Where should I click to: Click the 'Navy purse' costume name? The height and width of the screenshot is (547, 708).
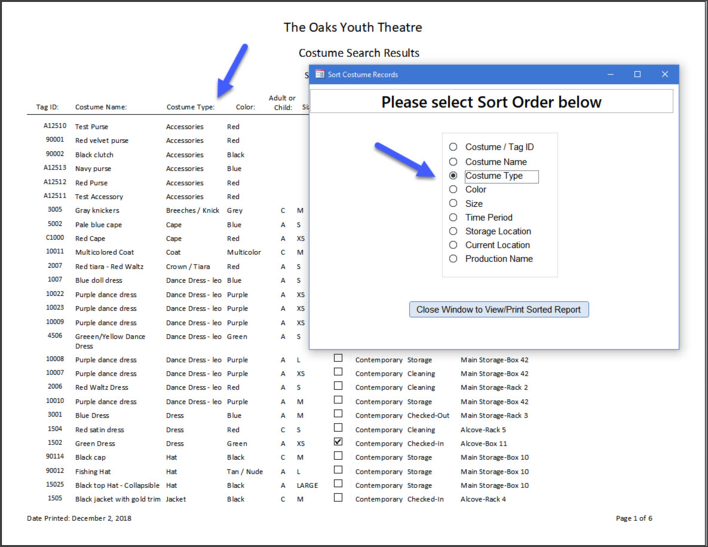pyautogui.click(x=93, y=168)
